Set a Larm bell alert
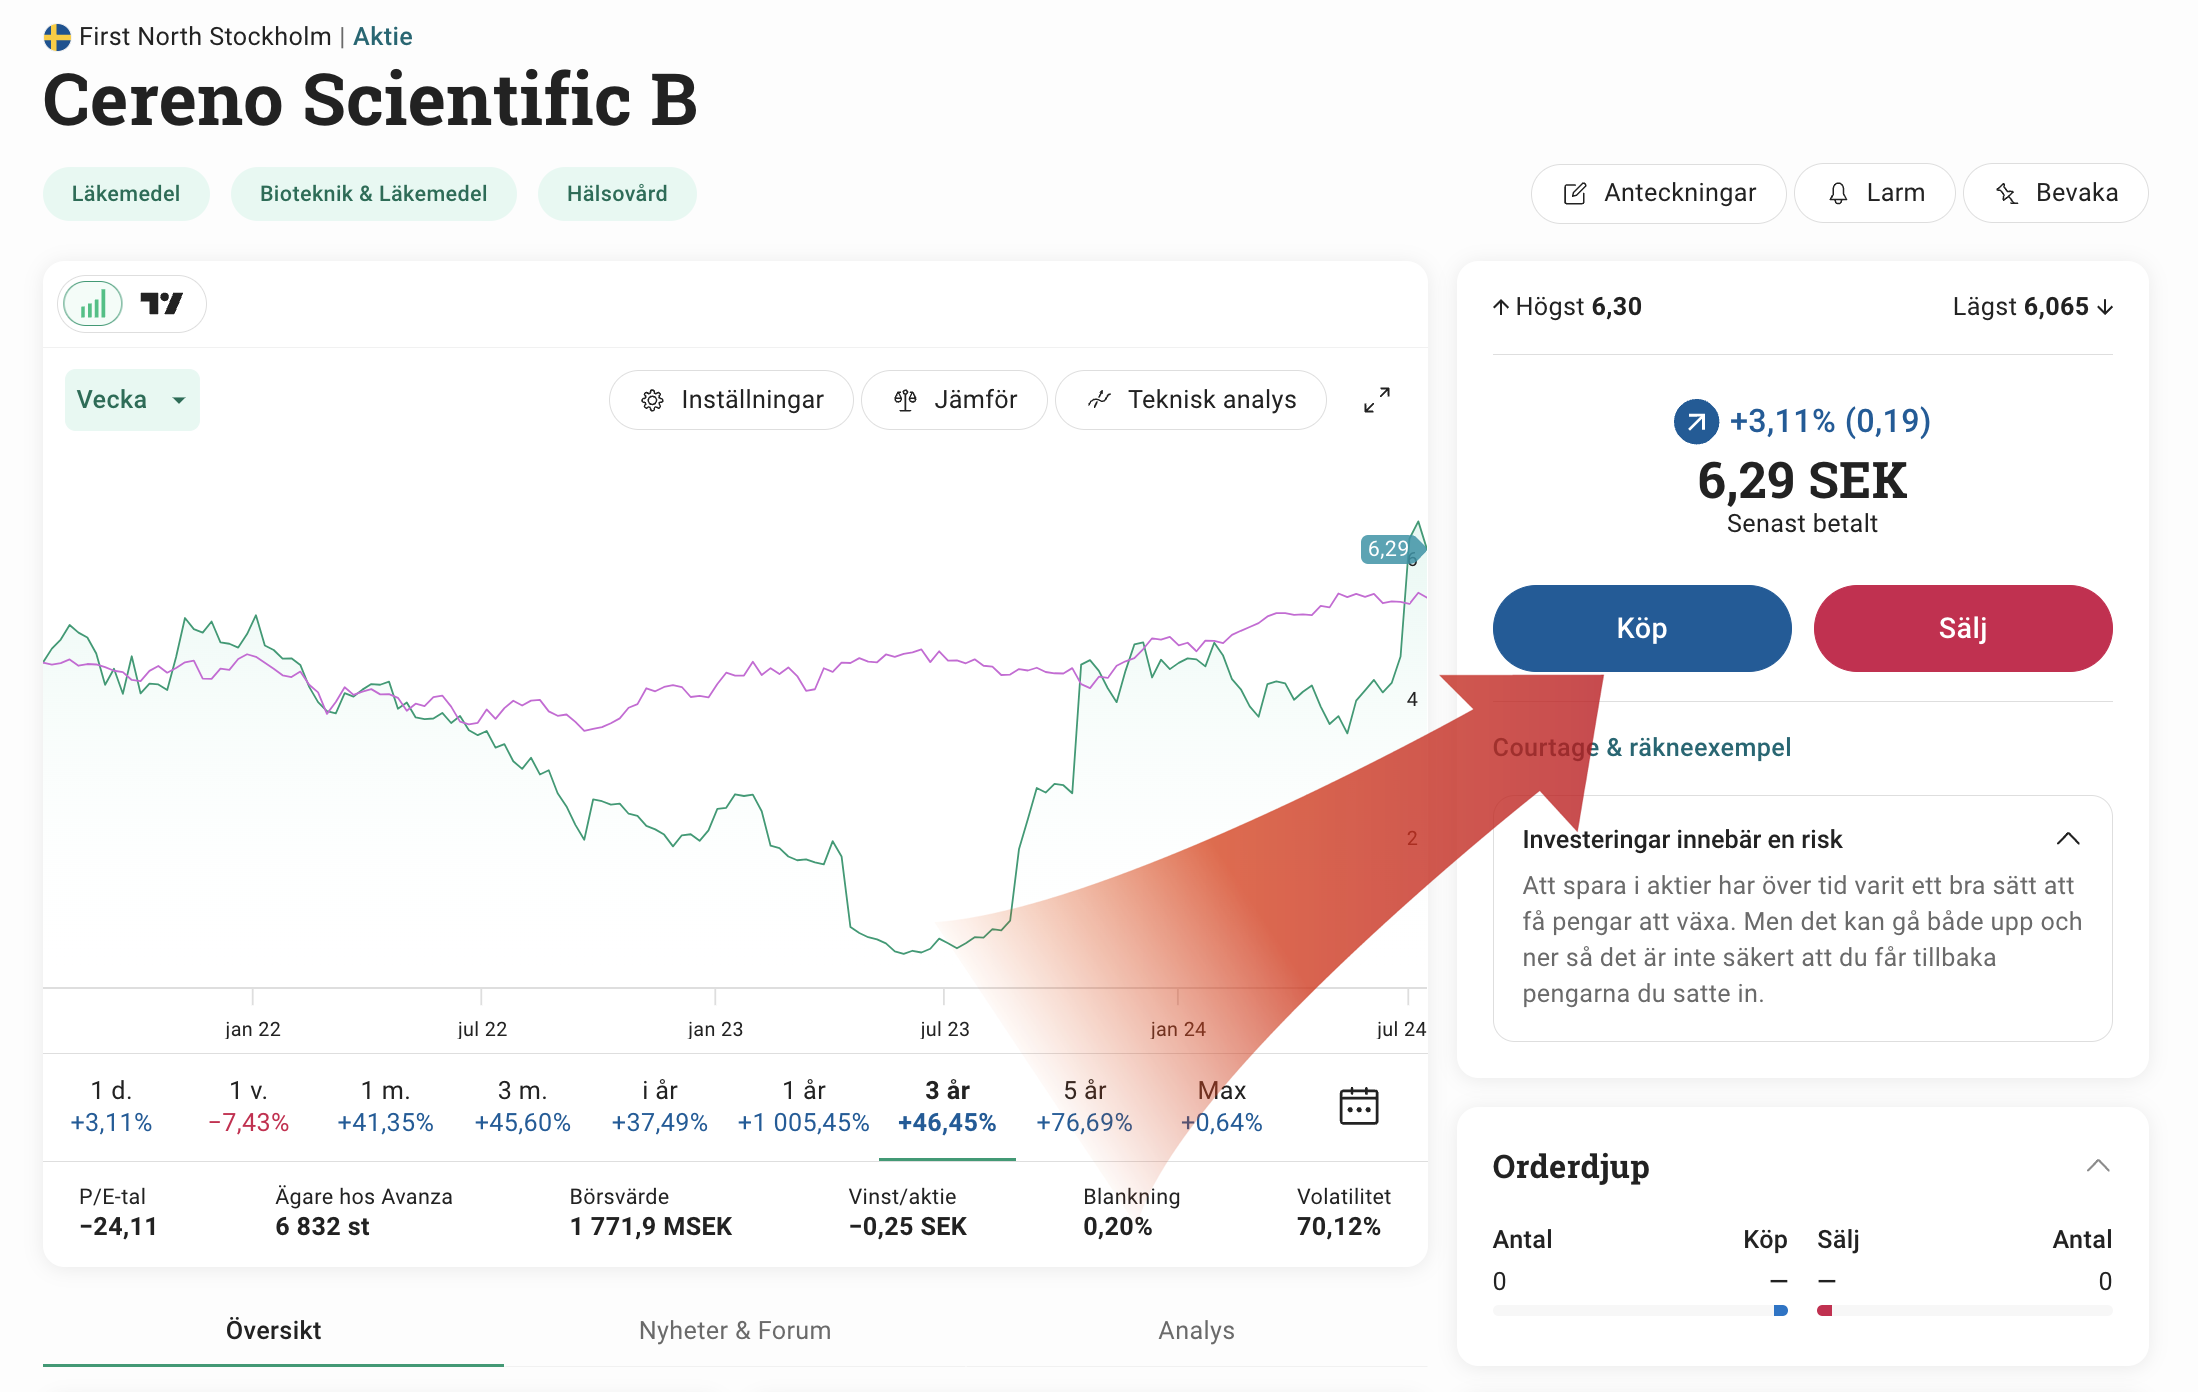Screen dimensions: 2198x1392 [x=1874, y=193]
